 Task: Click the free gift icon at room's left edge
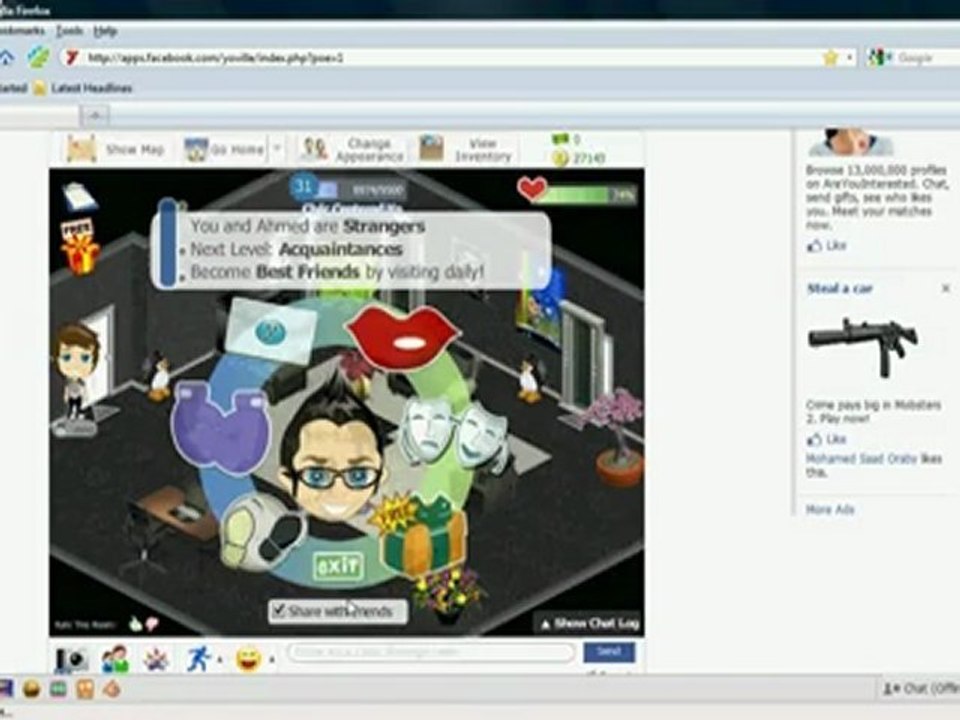pos(80,246)
